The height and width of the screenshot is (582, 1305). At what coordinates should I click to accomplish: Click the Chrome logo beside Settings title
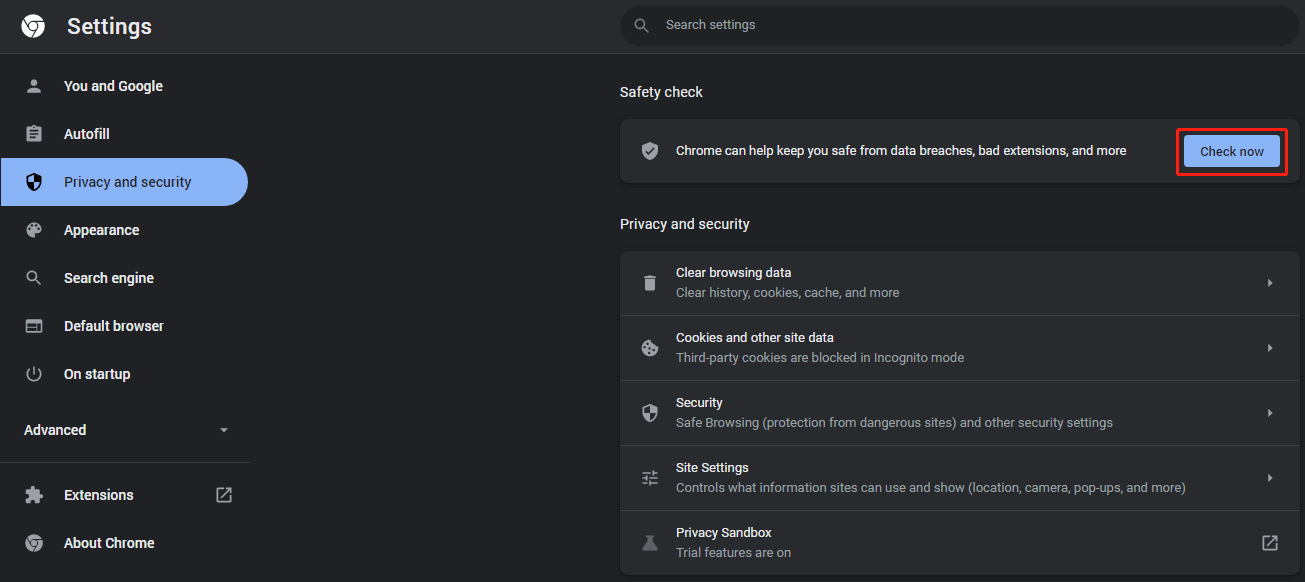(33, 26)
